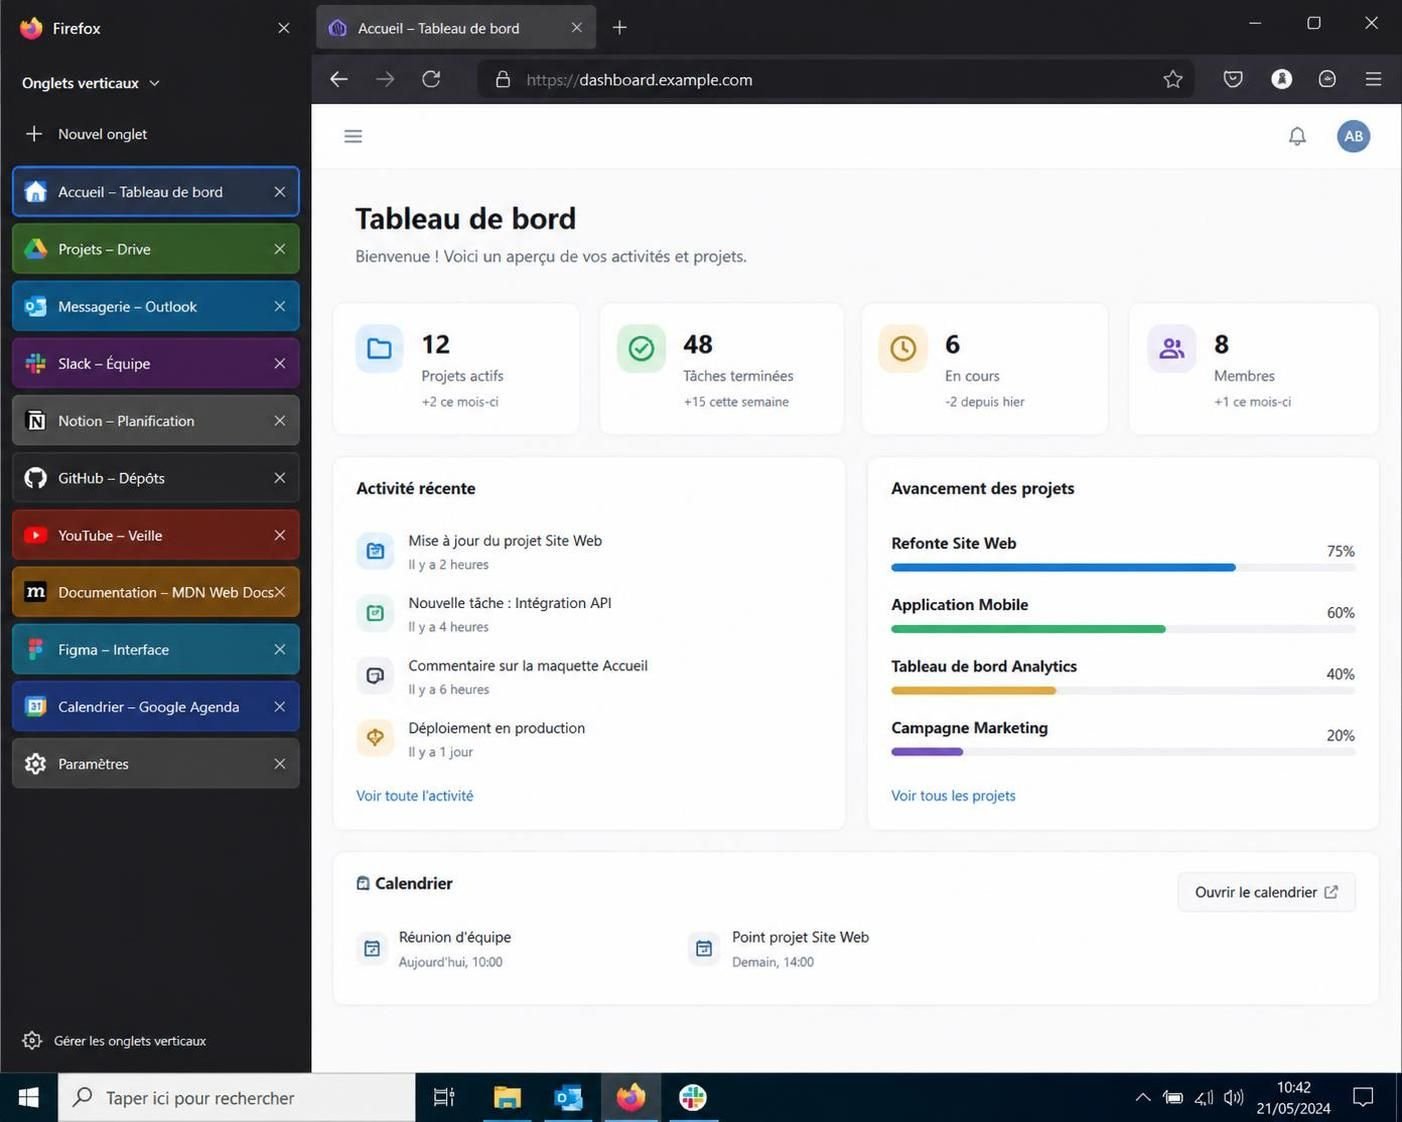This screenshot has height=1122, width=1402.
Task: Launch File Explorer from taskbar
Action: tap(507, 1098)
